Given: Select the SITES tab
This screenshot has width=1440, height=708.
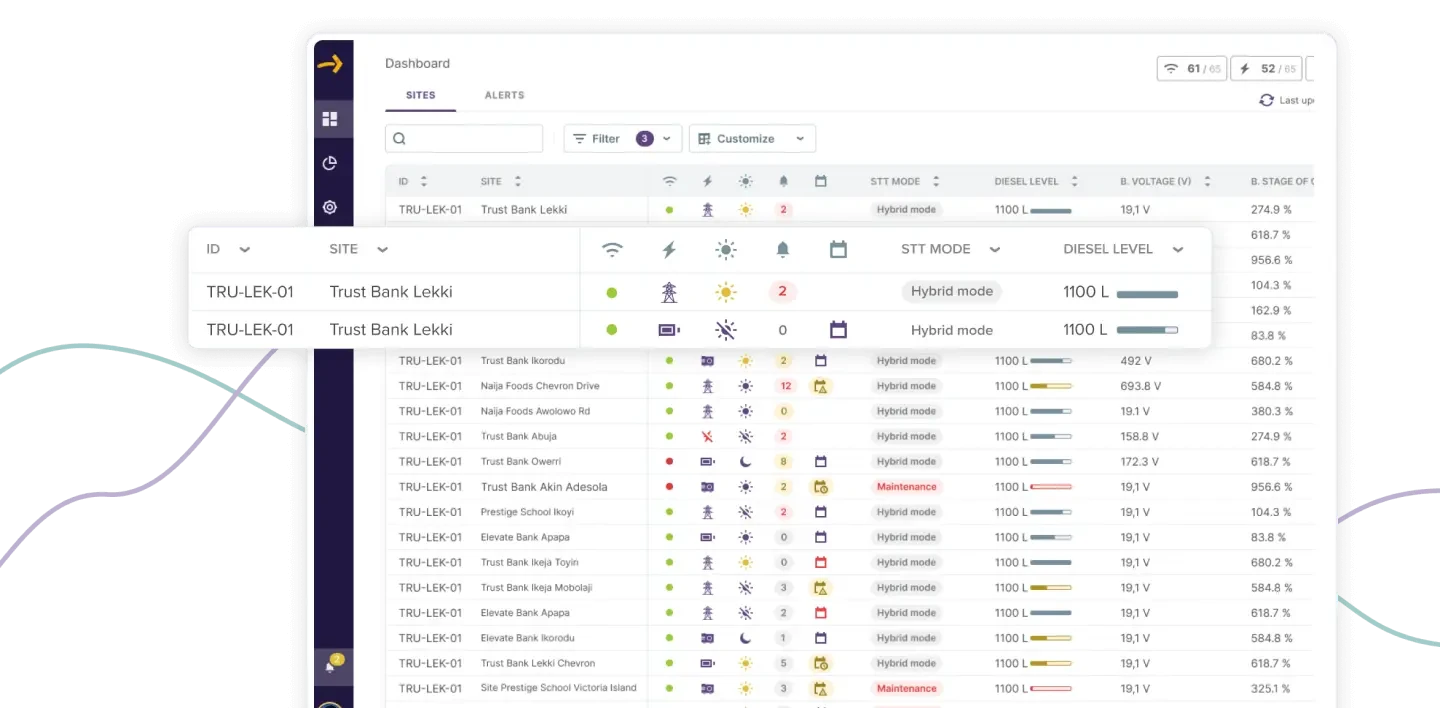Looking at the screenshot, I should [x=420, y=95].
